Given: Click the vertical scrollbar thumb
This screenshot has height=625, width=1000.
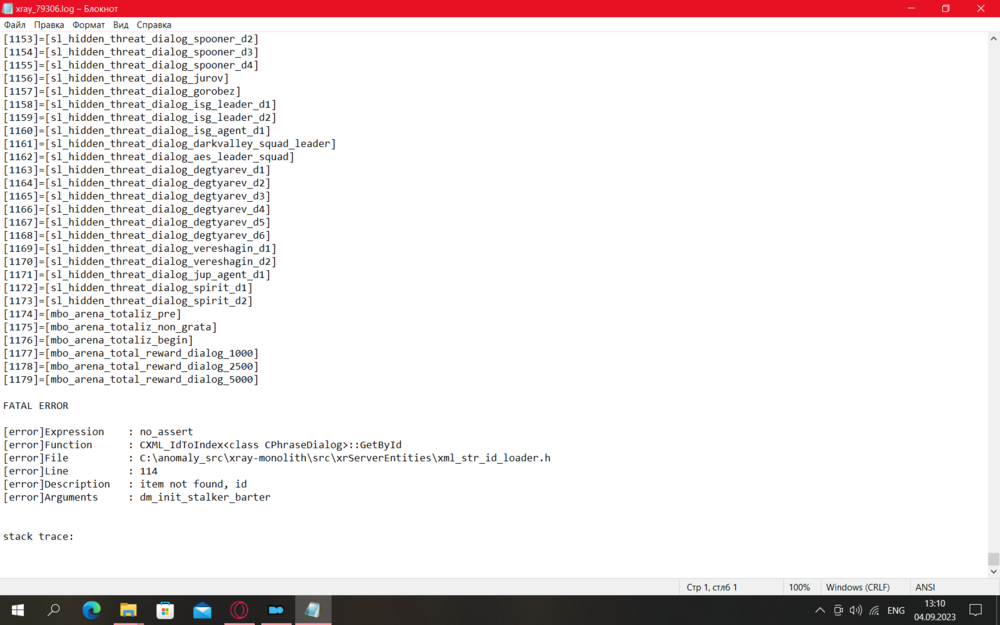Looking at the screenshot, I should tap(994, 559).
